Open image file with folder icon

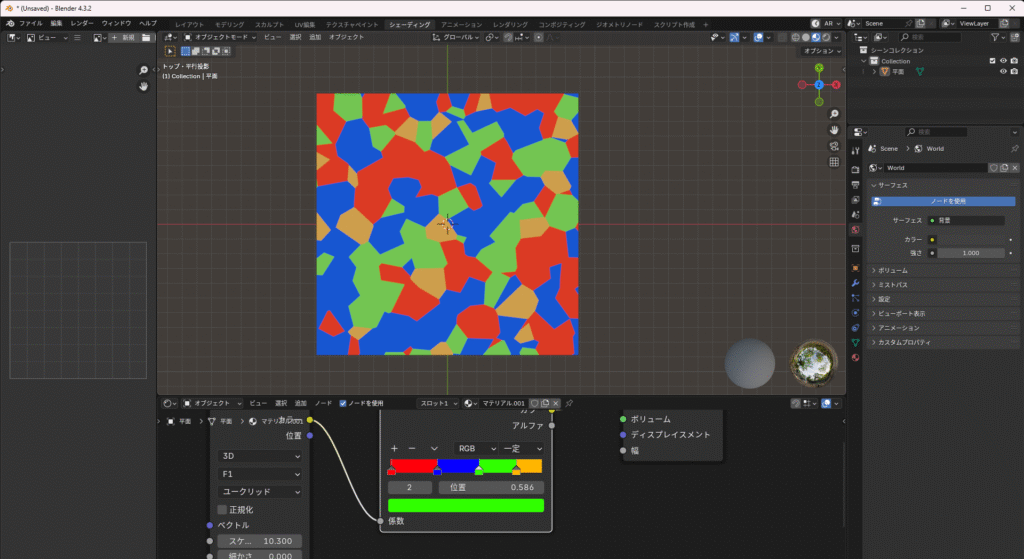coord(146,38)
